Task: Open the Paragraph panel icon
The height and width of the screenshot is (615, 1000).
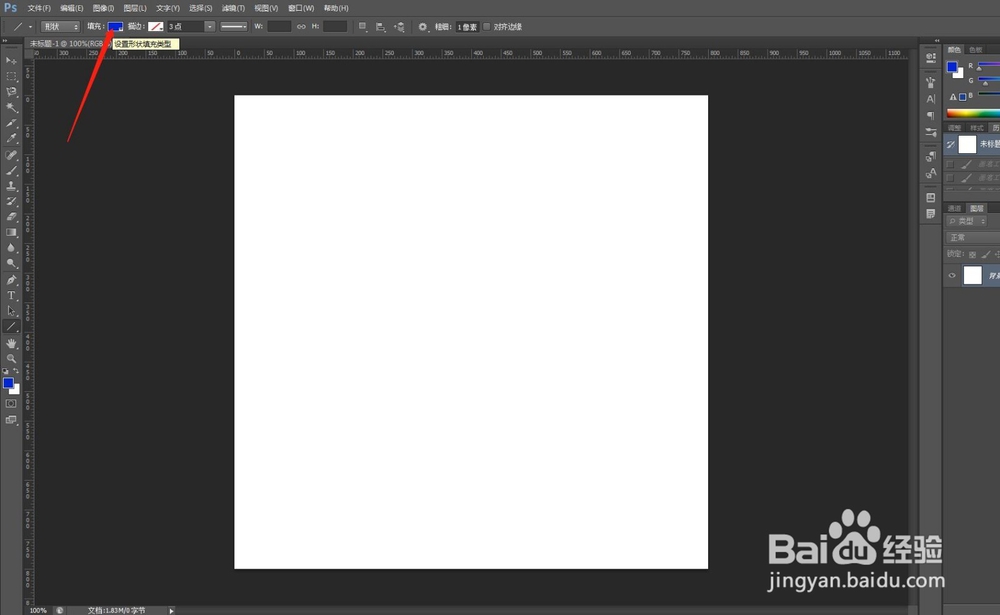Action: (x=930, y=115)
